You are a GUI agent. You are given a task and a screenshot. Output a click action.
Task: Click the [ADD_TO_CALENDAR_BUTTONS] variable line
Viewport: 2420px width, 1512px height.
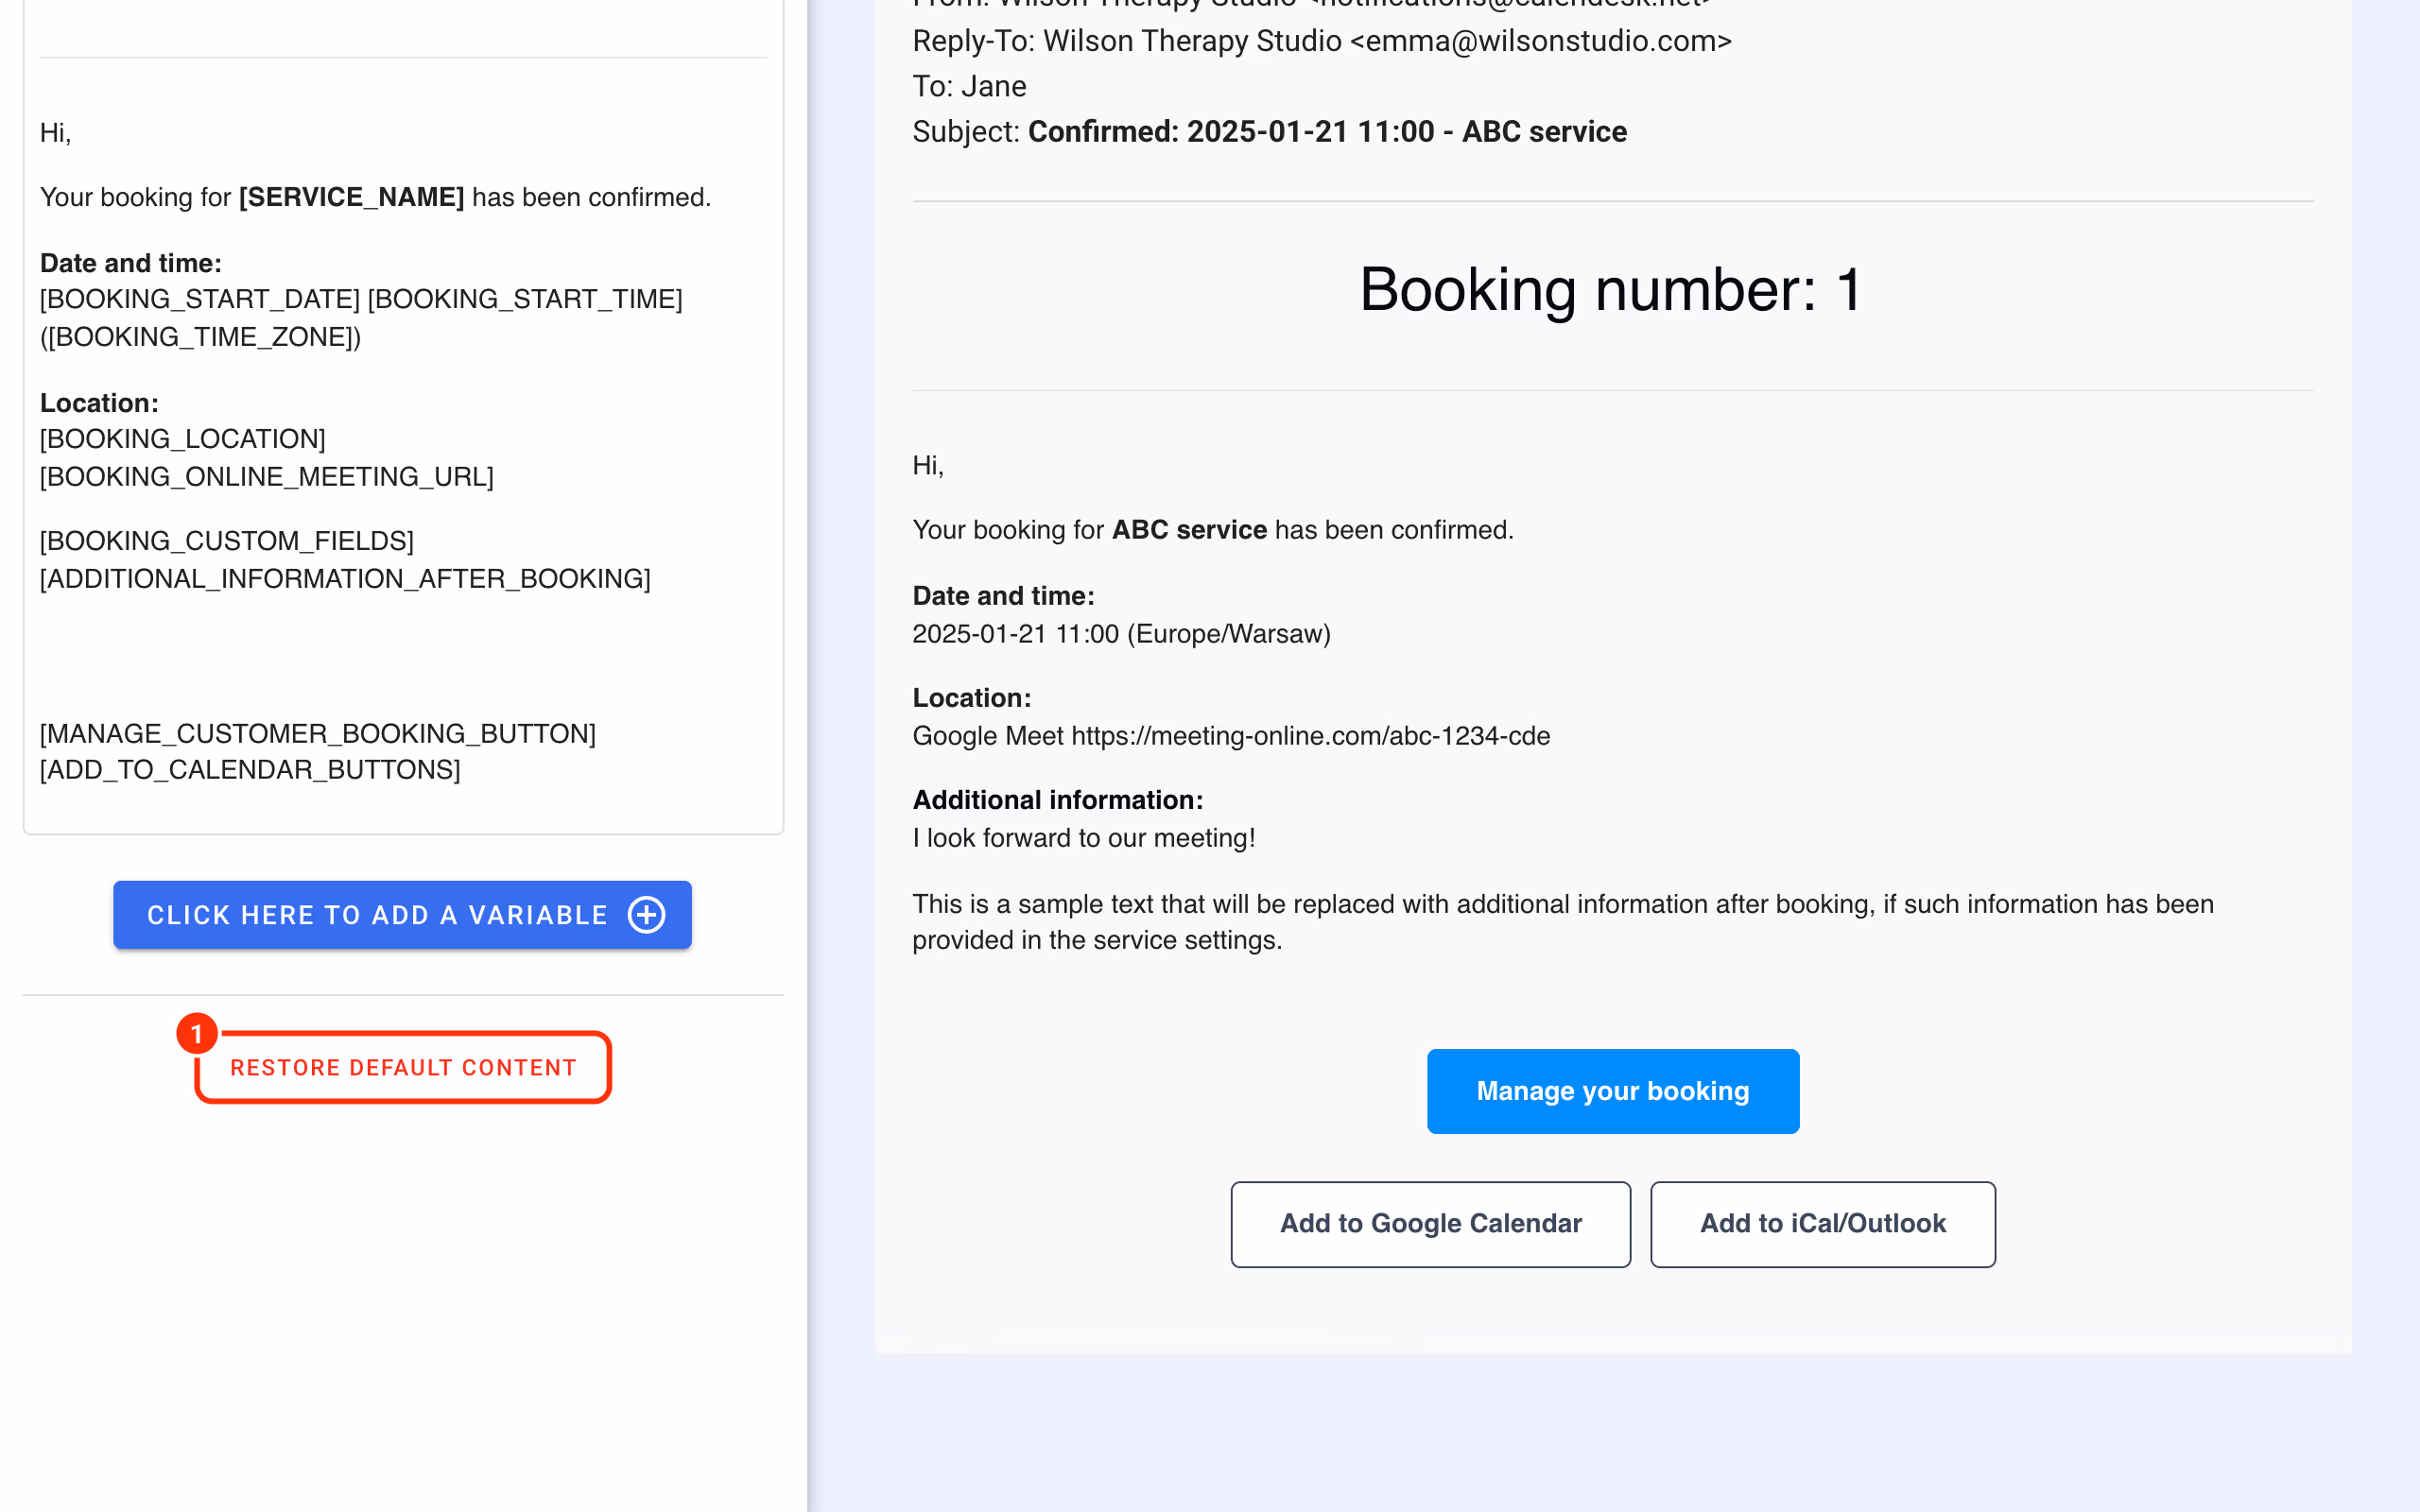pos(250,770)
